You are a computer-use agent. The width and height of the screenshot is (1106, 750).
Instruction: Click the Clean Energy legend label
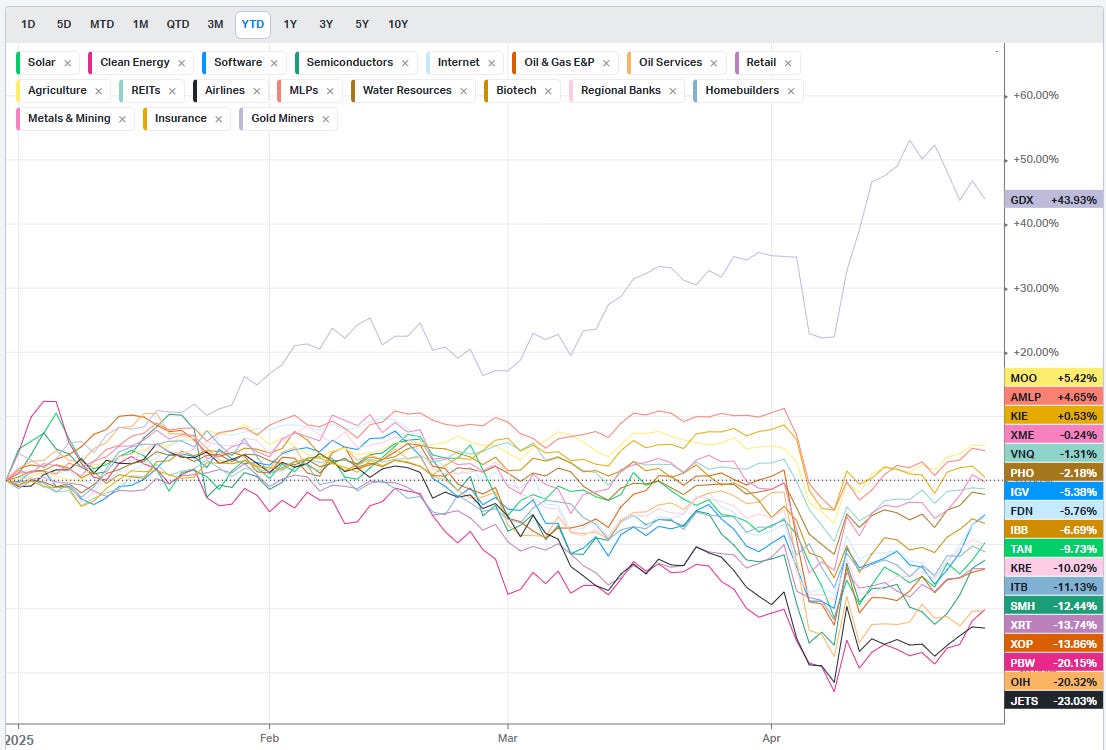(135, 62)
